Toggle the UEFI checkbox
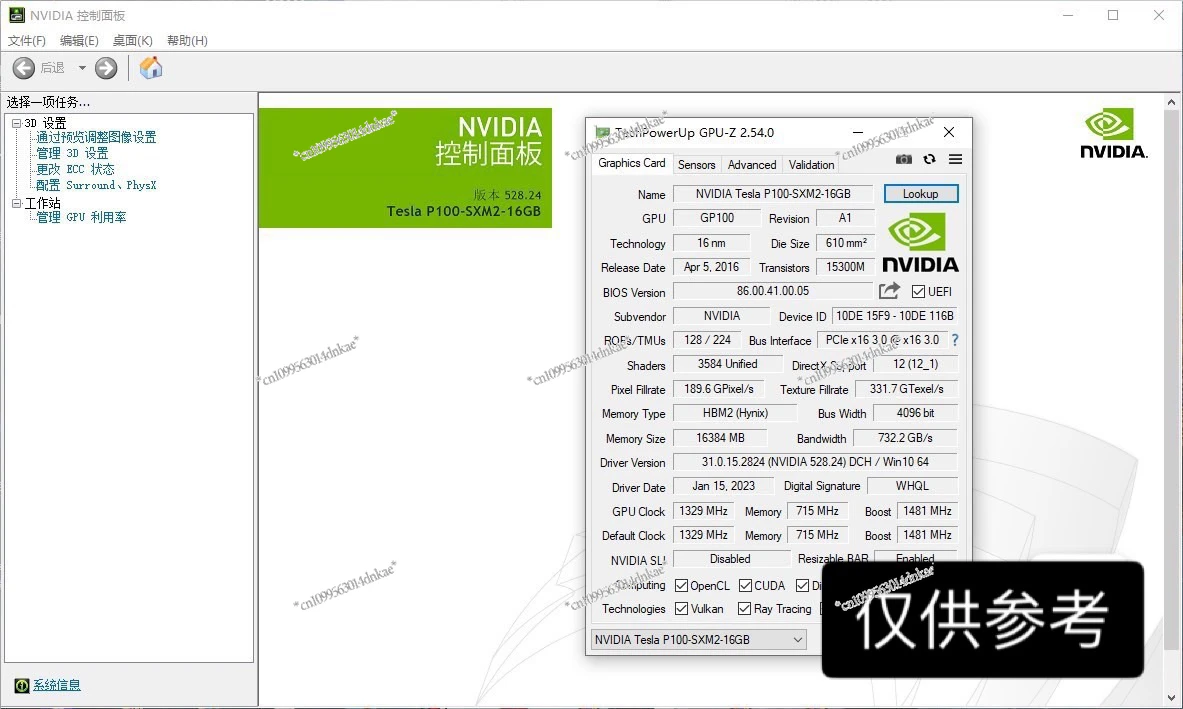 [918, 291]
